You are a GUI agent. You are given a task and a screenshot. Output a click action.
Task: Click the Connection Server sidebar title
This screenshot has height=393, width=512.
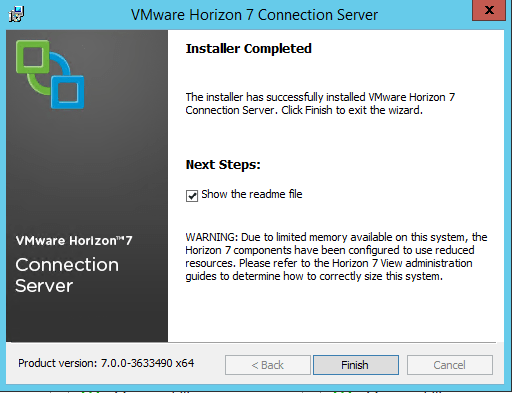tap(67, 275)
